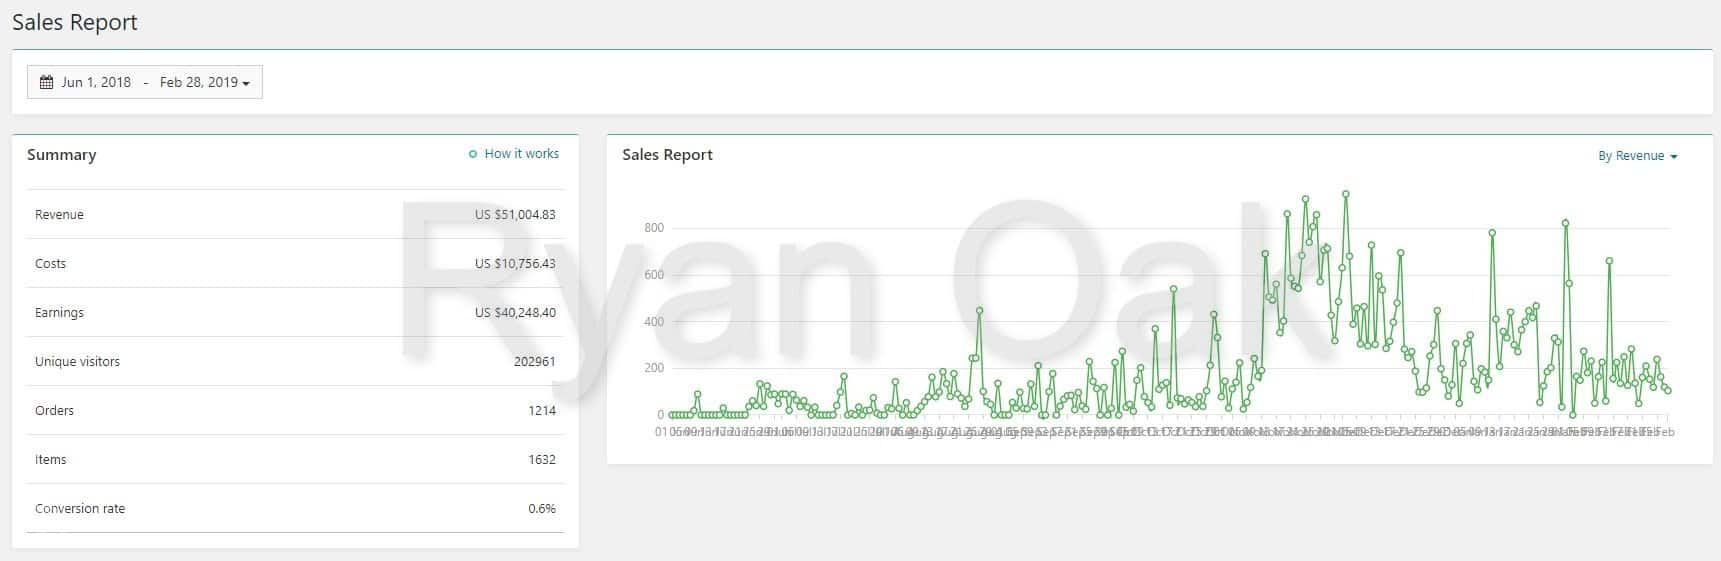Click the Conversion rate value 0.6%
The height and width of the screenshot is (561, 1721).
542,508
